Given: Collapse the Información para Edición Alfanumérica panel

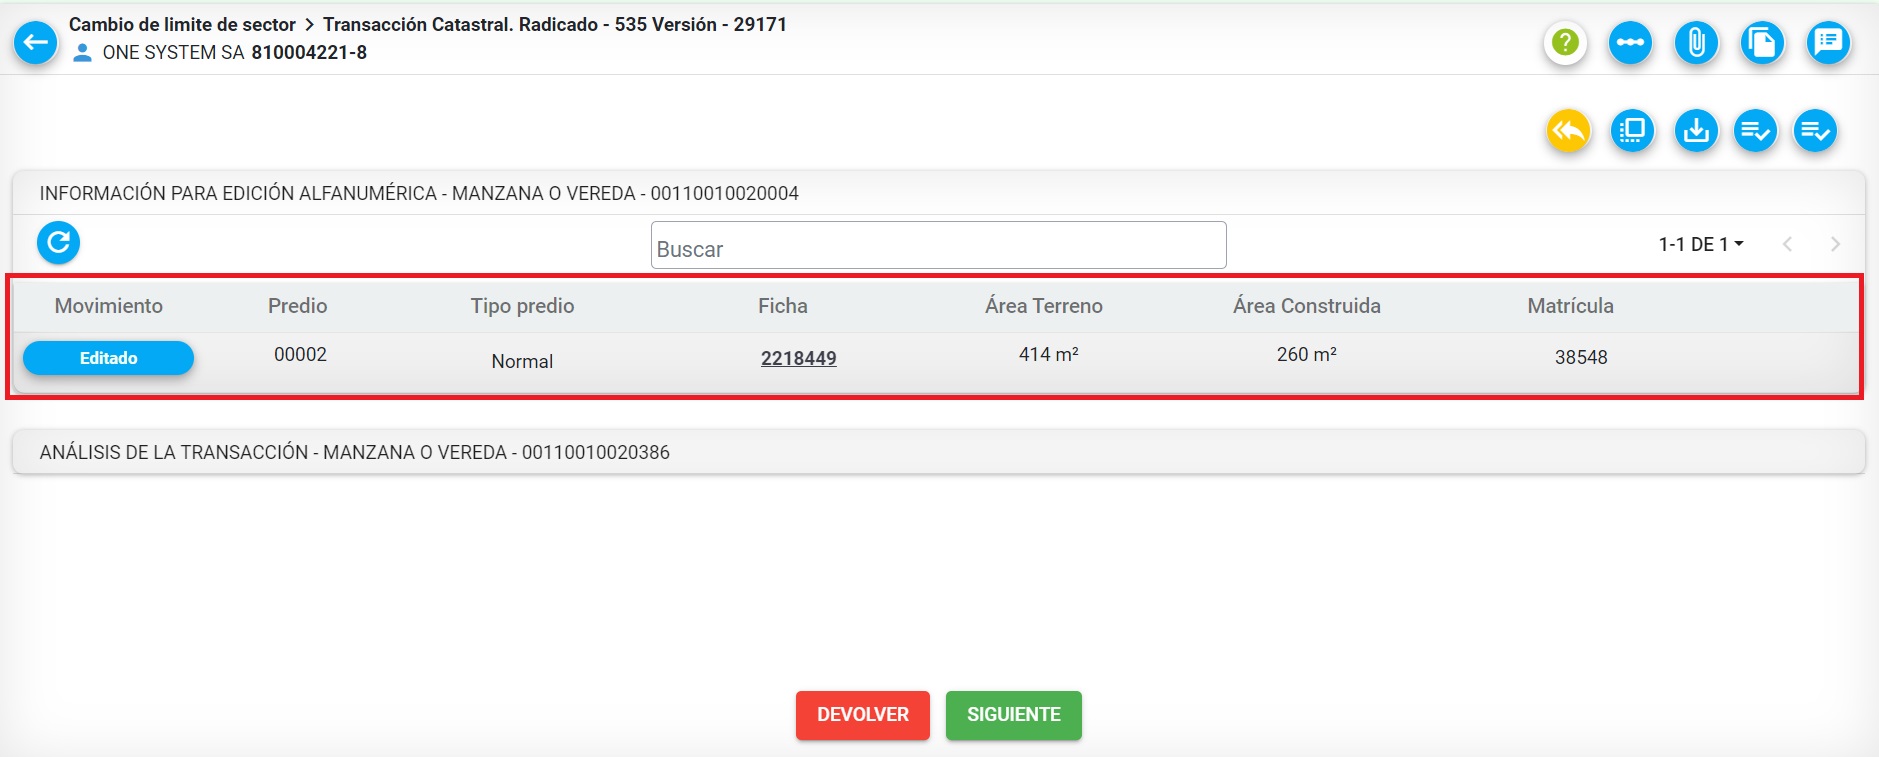Looking at the screenshot, I should (x=938, y=193).
